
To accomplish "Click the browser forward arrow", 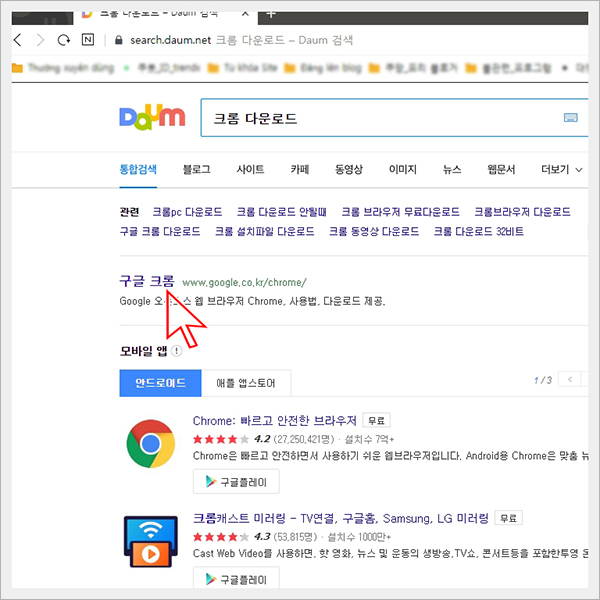I will tap(40, 40).
